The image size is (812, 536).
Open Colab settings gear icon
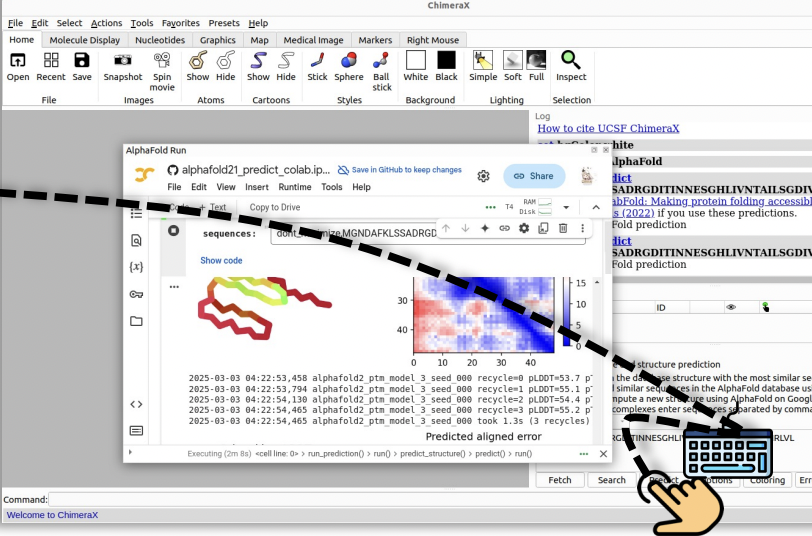coord(483,176)
